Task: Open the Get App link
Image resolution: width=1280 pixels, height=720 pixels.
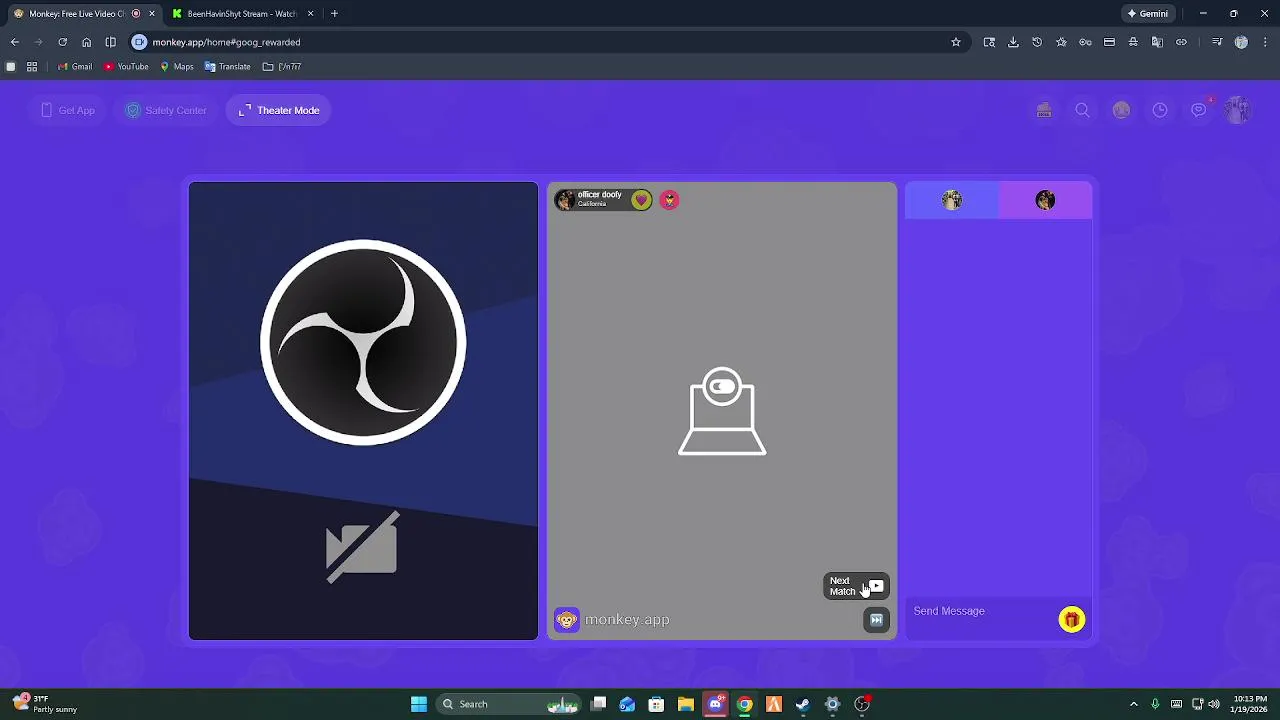Action: [x=68, y=110]
